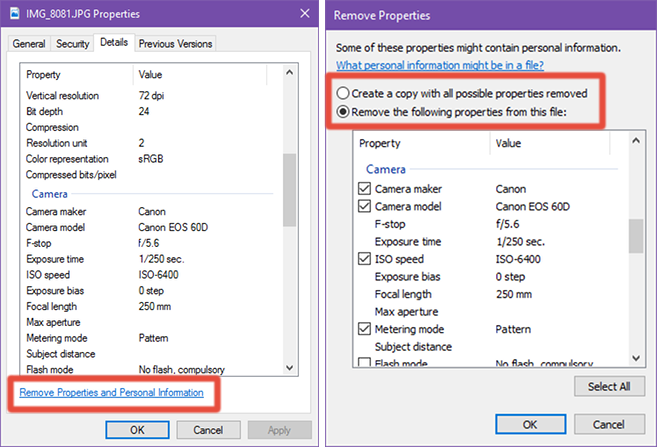This screenshot has width=657, height=447.
Task: Open the Previous Versions tab
Action: 175,44
